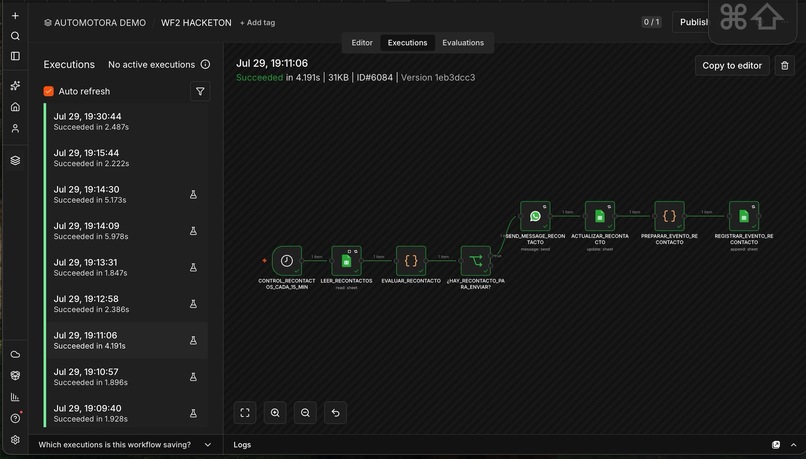This screenshot has width=806, height=459.
Task: Open AUTOMOTORA DEMO project breadcrumb
Action: pyautogui.click(x=95, y=23)
